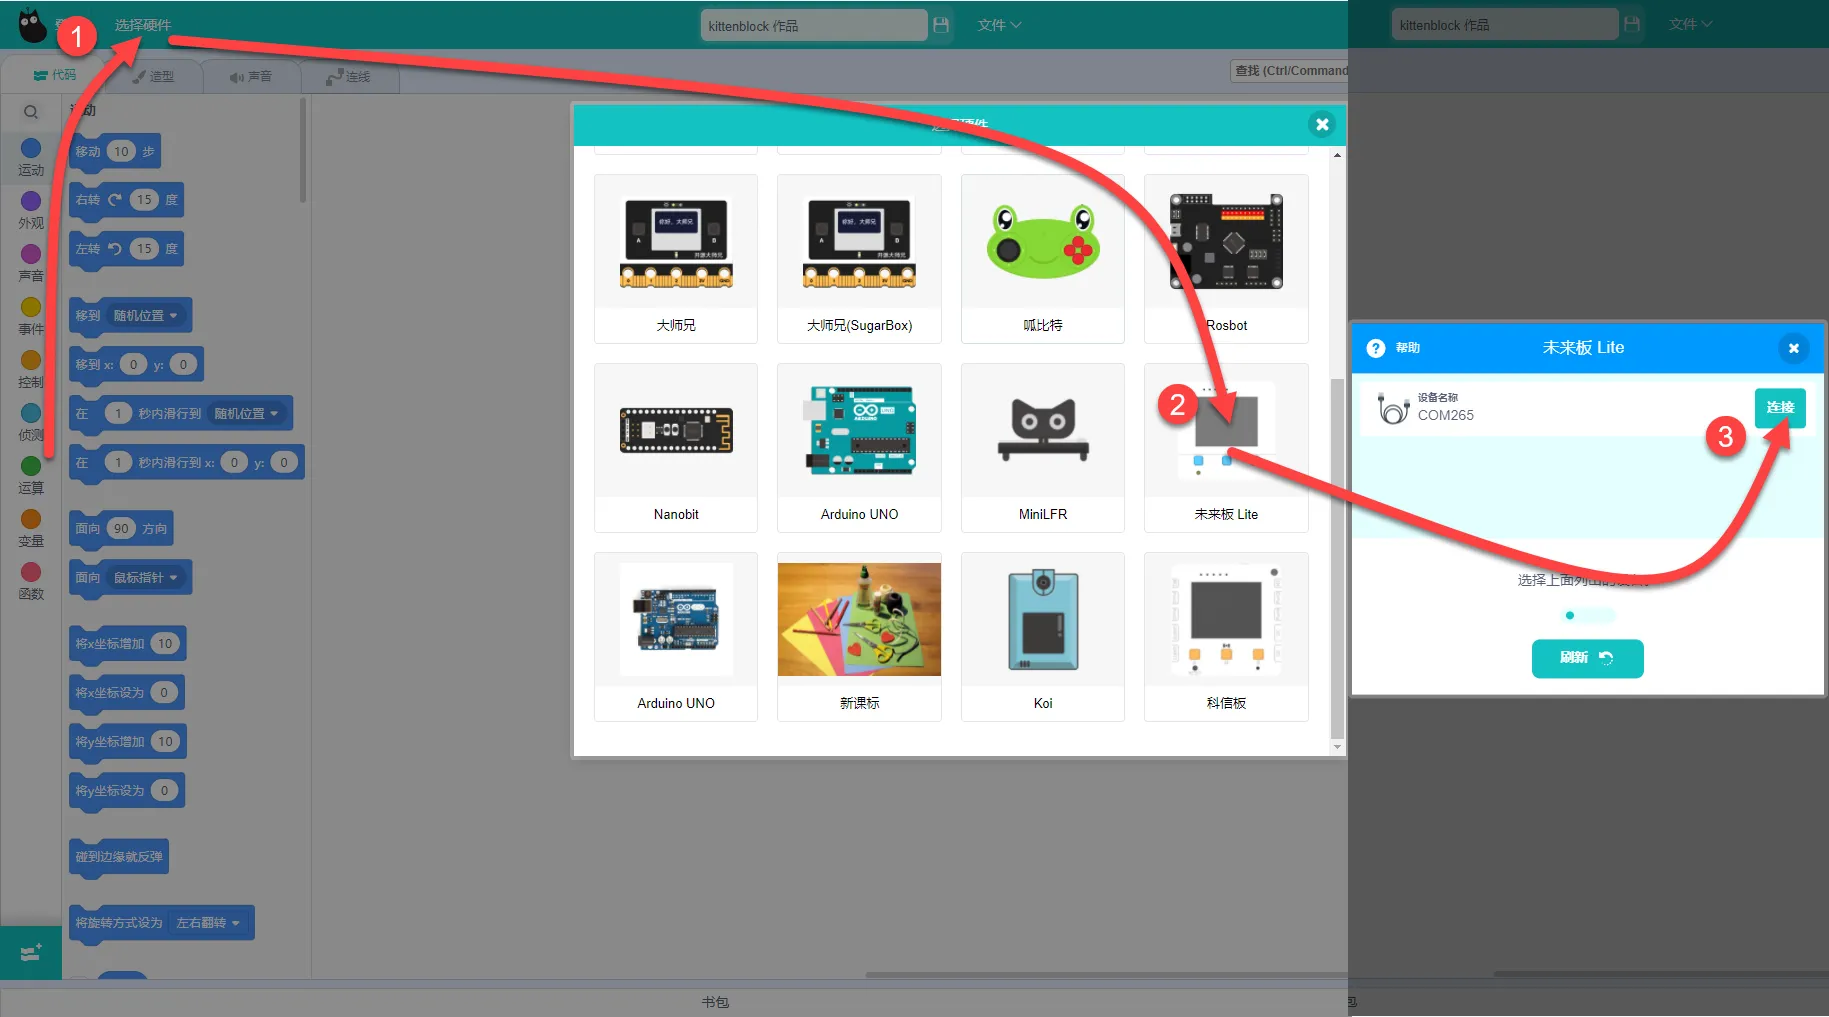Image resolution: width=1829 pixels, height=1017 pixels.
Task: Click the help question mark icon
Action: (x=1376, y=348)
